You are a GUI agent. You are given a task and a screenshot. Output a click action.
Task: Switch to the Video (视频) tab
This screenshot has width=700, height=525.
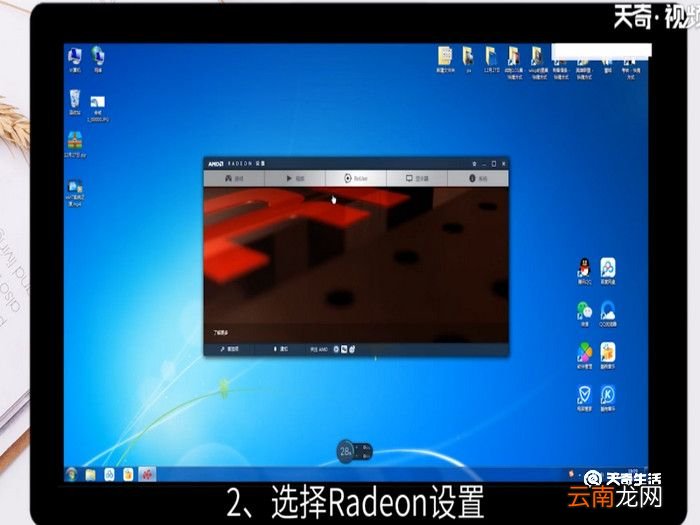pyautogui.click(x=295, y=178)
